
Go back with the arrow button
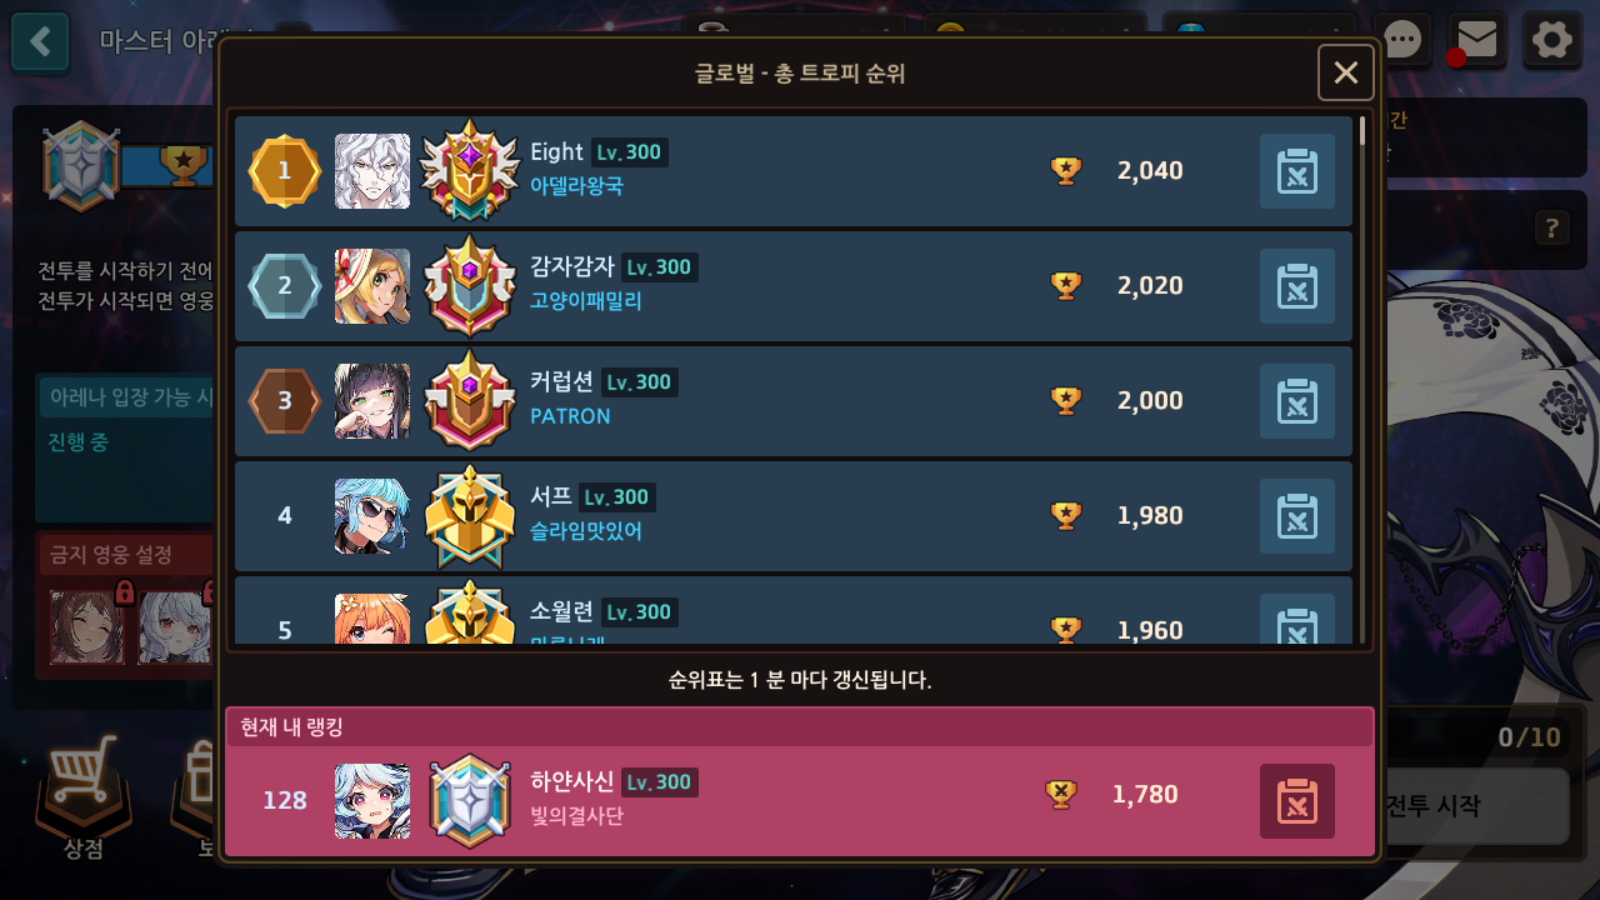[x=40, y=42]
